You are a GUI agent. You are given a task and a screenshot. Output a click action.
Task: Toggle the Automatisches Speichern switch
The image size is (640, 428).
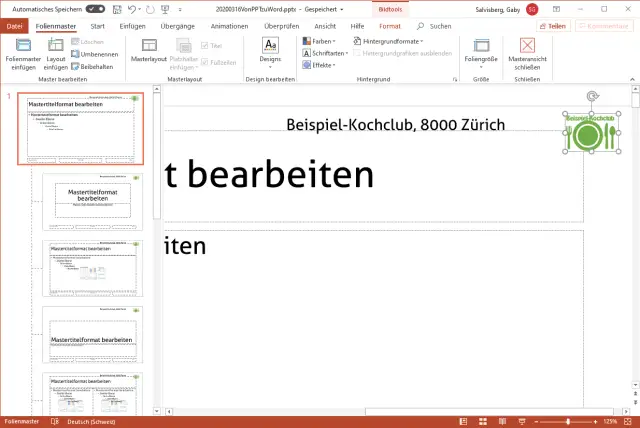pos(95,8)
